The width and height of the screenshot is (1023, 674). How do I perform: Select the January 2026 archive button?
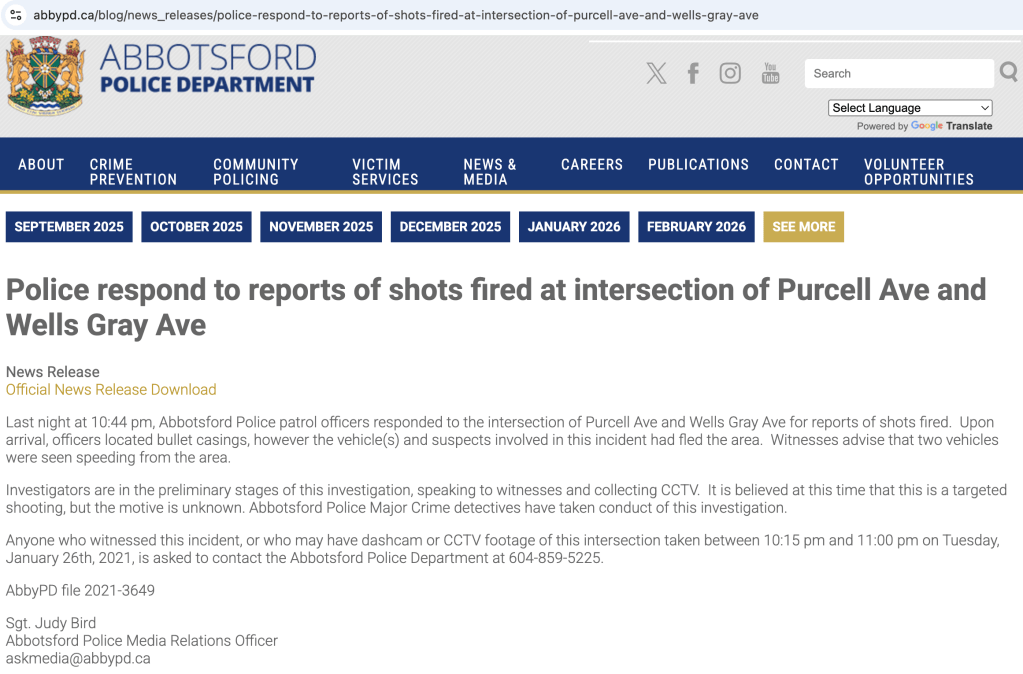574,227
